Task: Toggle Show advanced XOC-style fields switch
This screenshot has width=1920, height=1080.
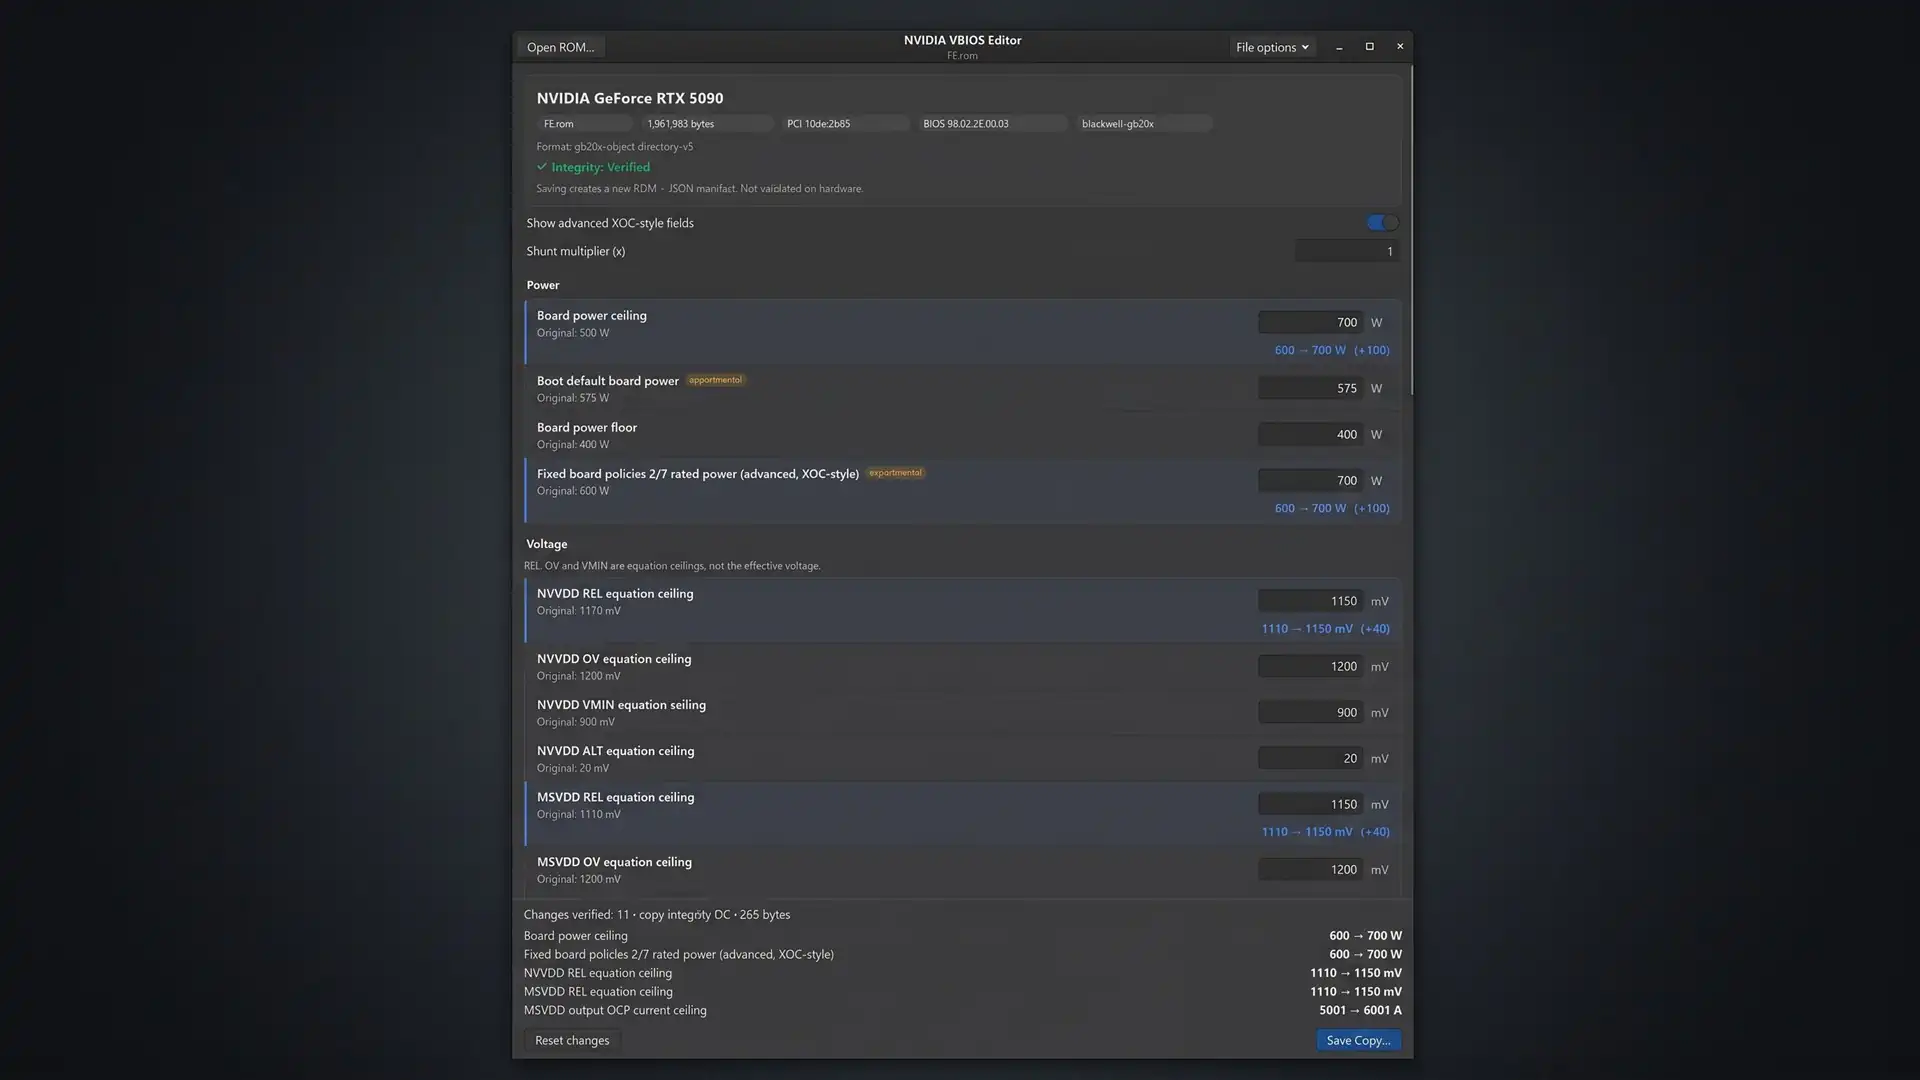Action: pos(1382,222)
